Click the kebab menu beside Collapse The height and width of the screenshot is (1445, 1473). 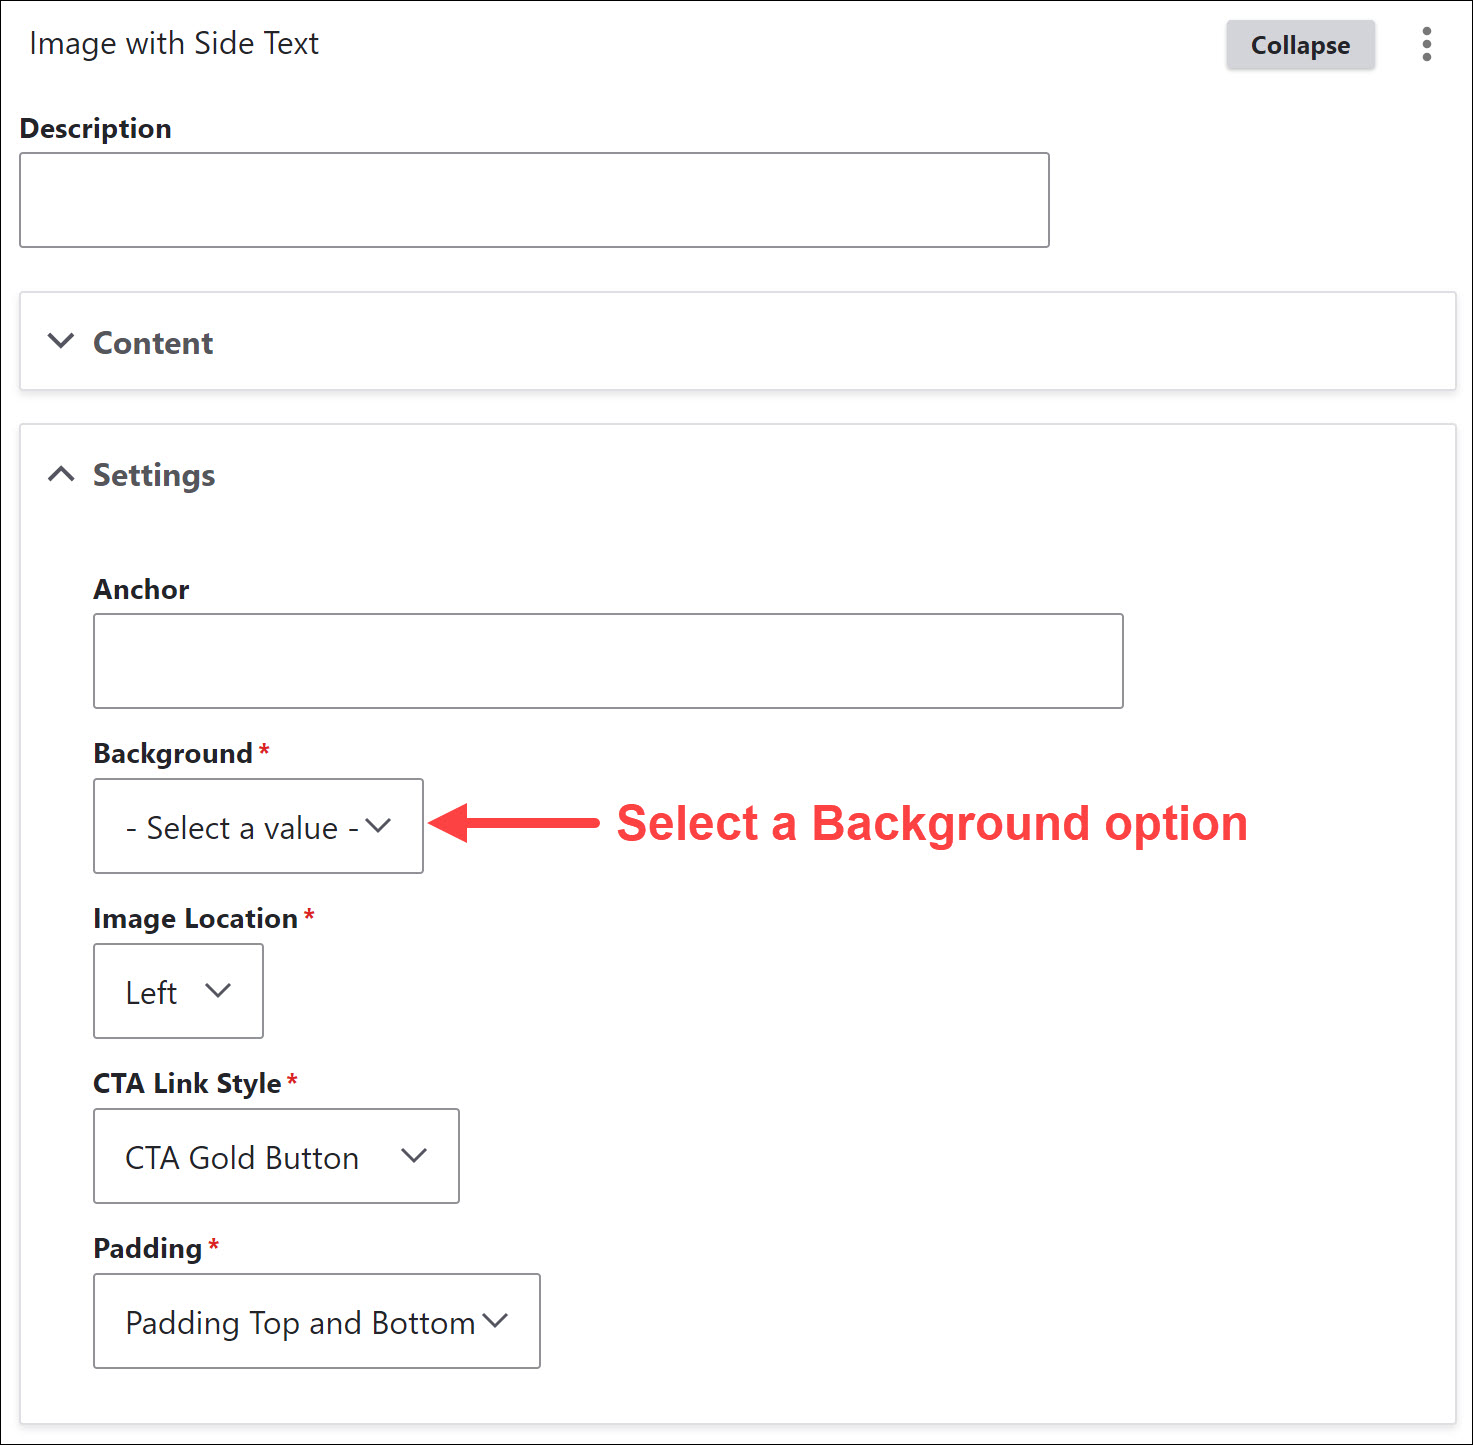pyautogui.click(x=1426, y=44)
